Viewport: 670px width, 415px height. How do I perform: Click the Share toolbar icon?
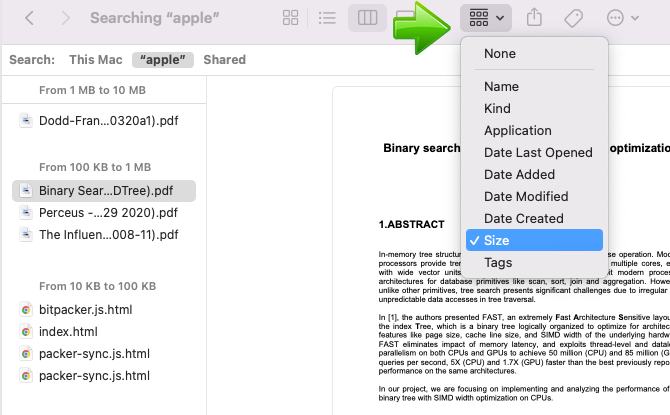(x=534, y=18)
